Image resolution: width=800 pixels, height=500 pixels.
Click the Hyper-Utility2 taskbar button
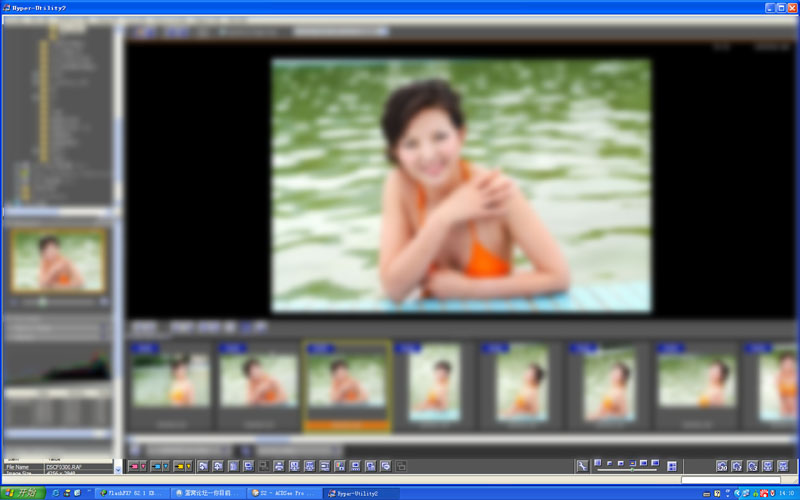coord(360,493)
